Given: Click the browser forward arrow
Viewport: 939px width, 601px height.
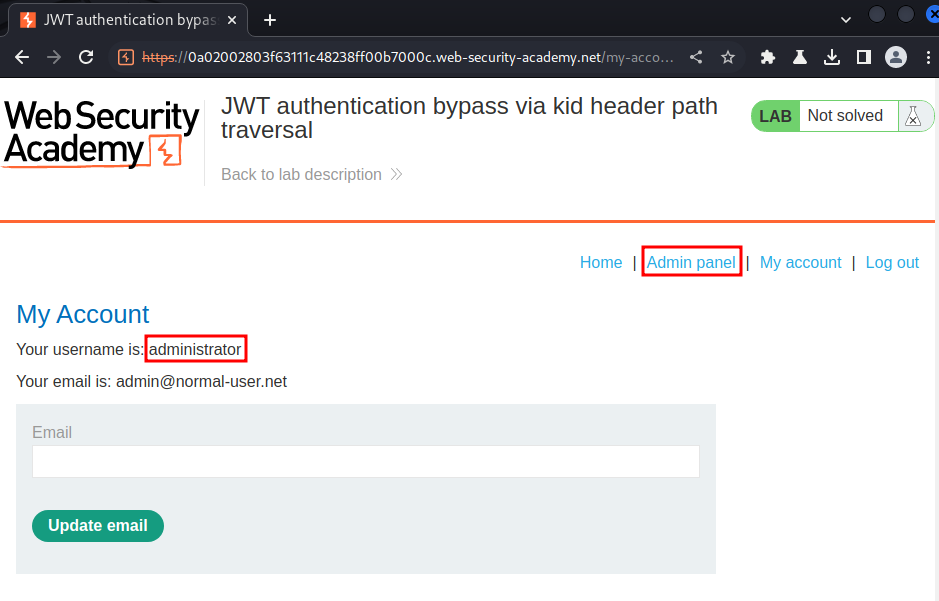Looking at the screenshot, I should pos(54,57).
